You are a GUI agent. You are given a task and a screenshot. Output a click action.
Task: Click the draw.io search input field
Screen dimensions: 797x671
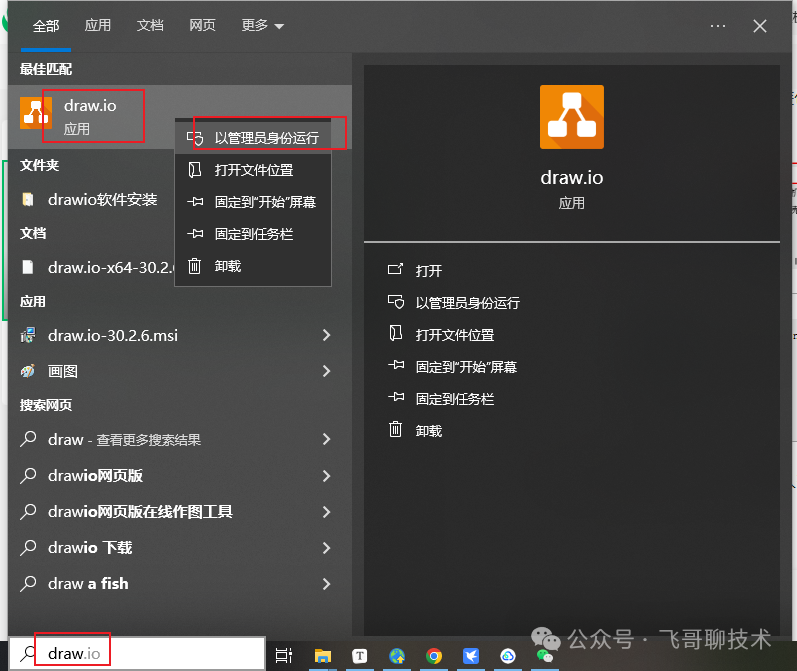(x=137, y=654)
